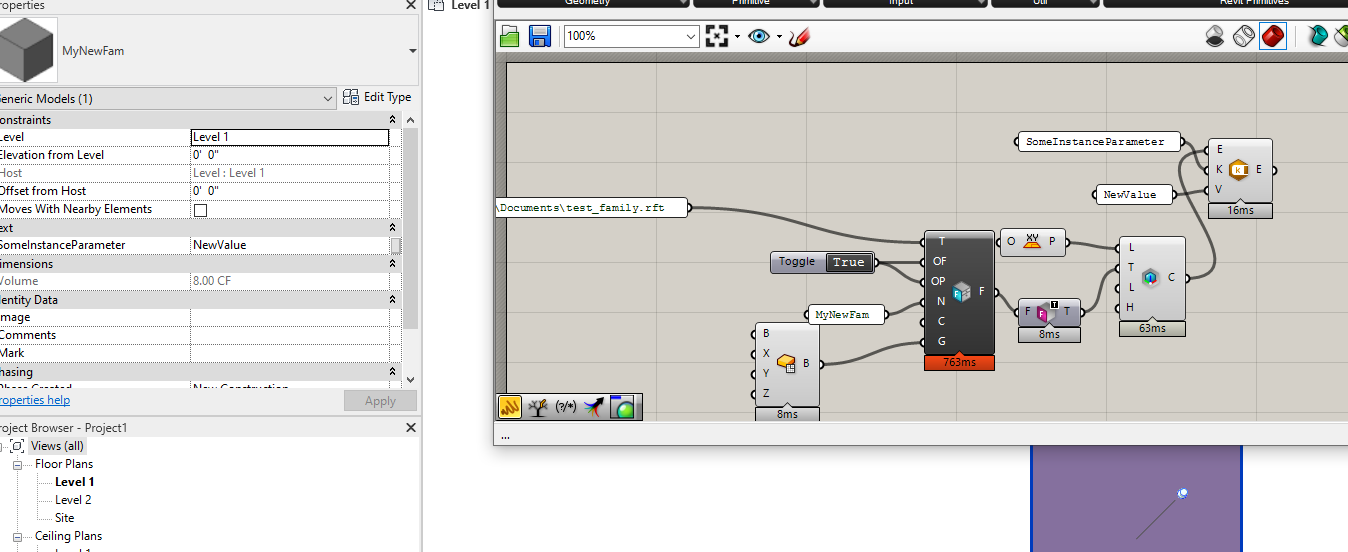The width and height of the screenshot is (1348, 552).
Task: Open the eye named views dropdown arrow
Action: [779, 37]
